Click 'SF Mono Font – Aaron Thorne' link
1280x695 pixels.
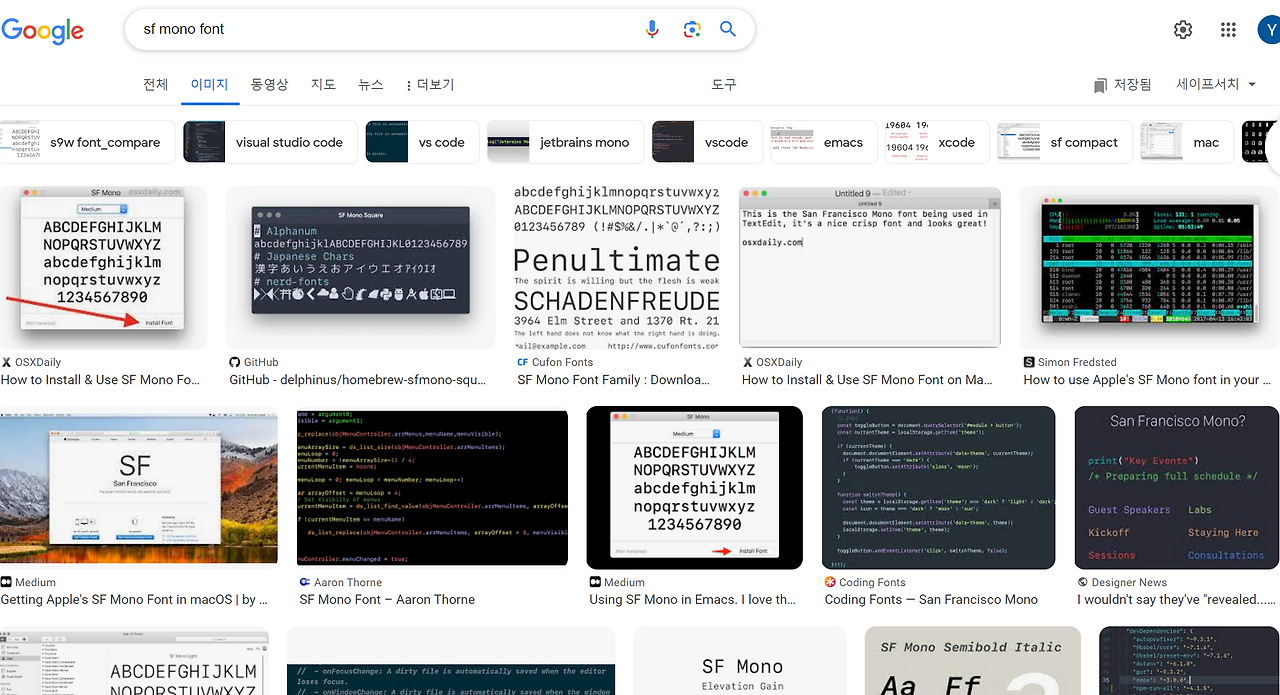click(x=387, y=600)
